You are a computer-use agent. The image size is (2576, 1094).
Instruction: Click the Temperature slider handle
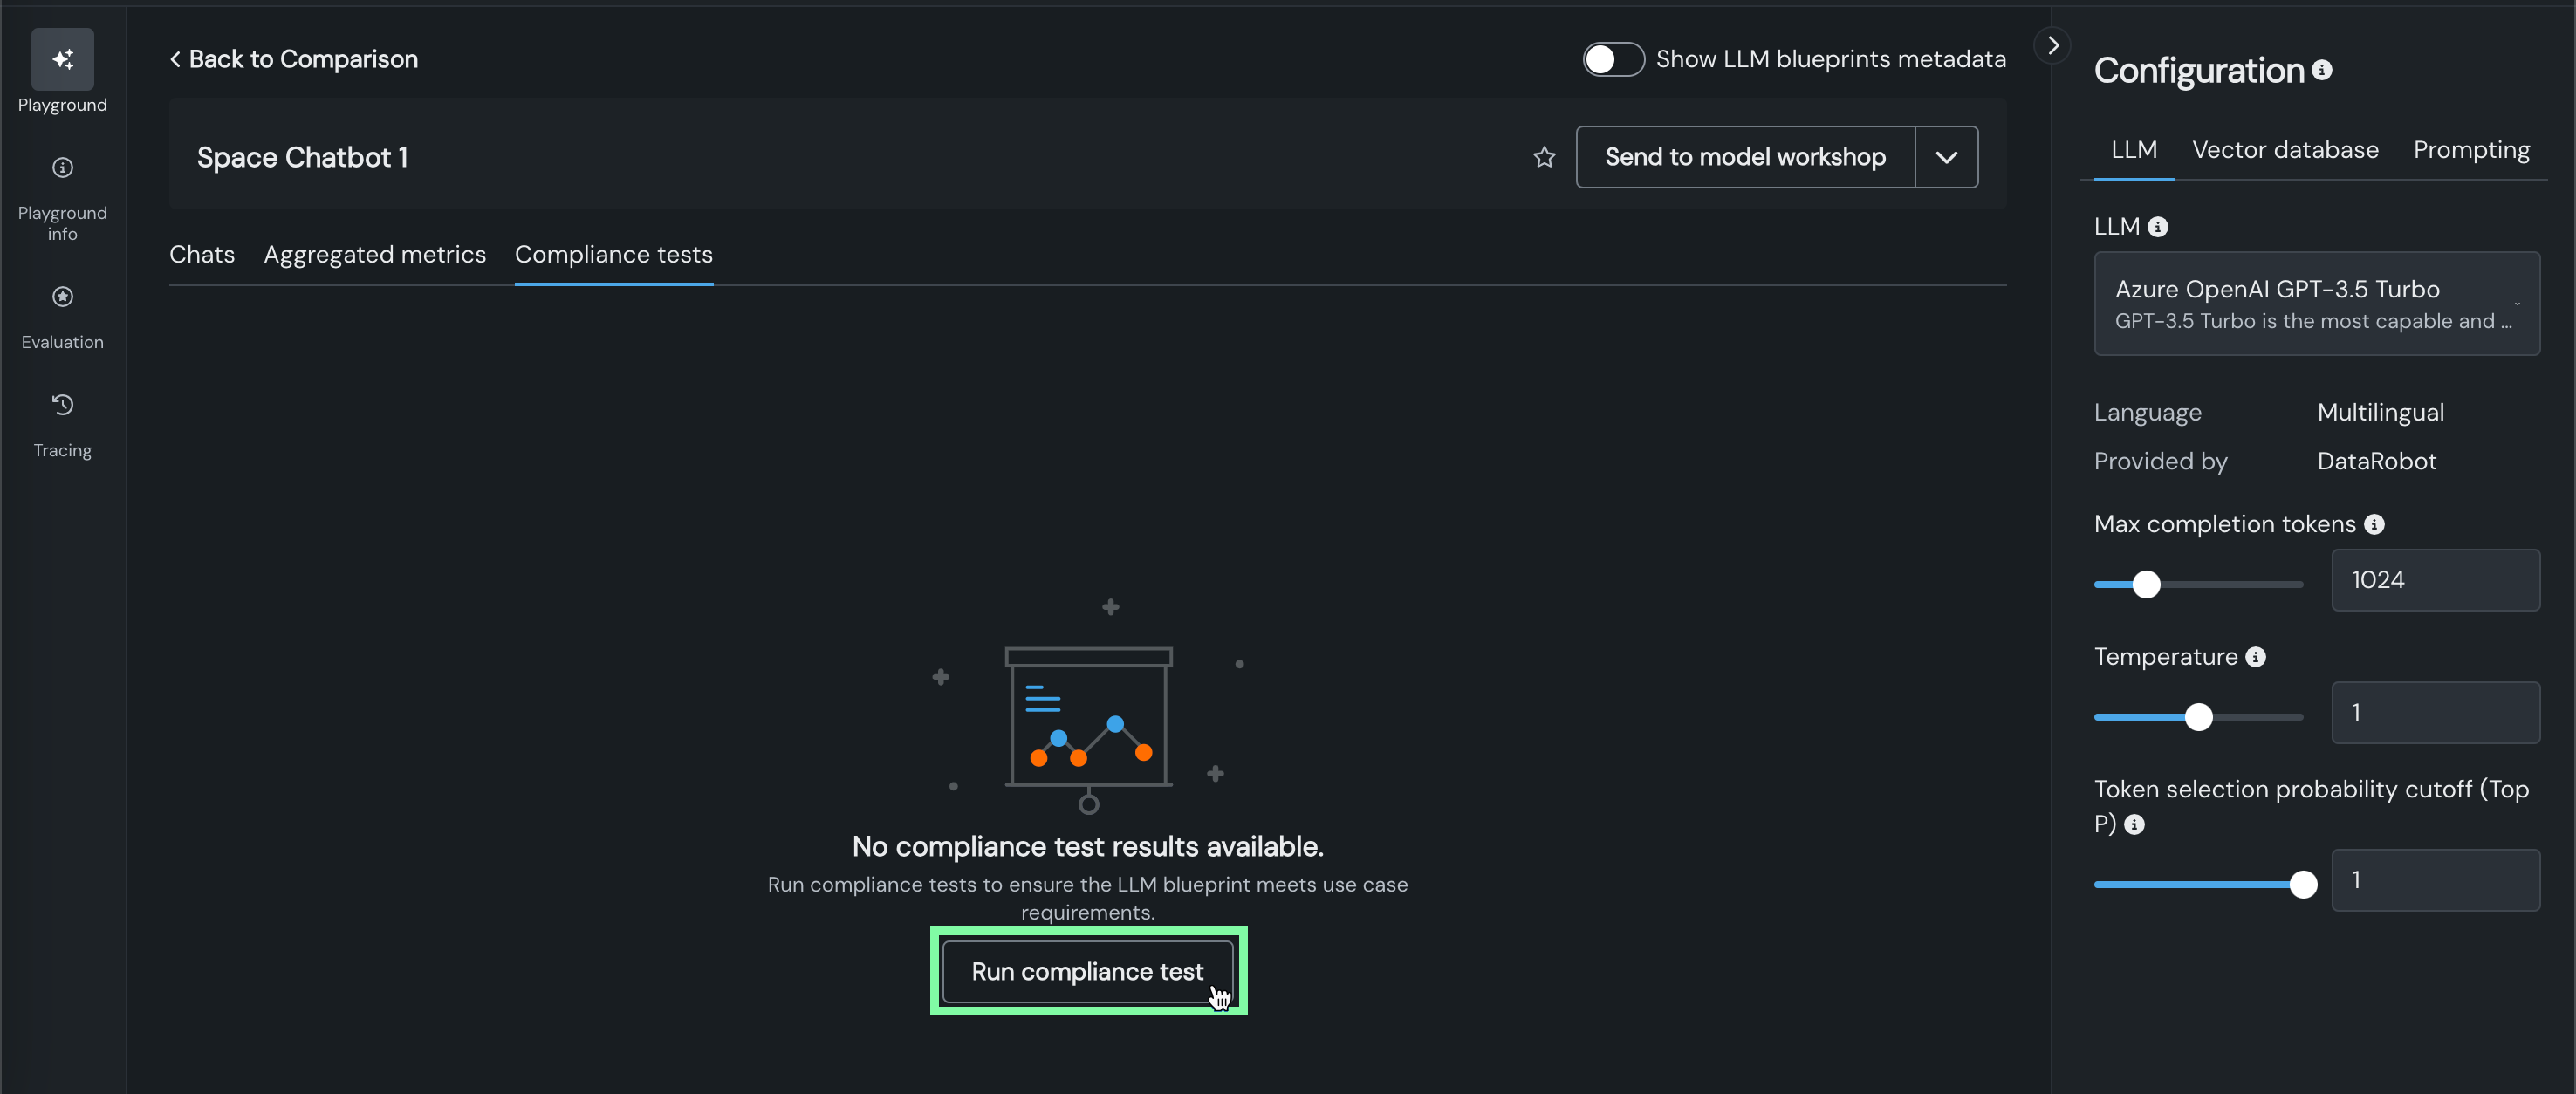click(x=2198, y=717)
